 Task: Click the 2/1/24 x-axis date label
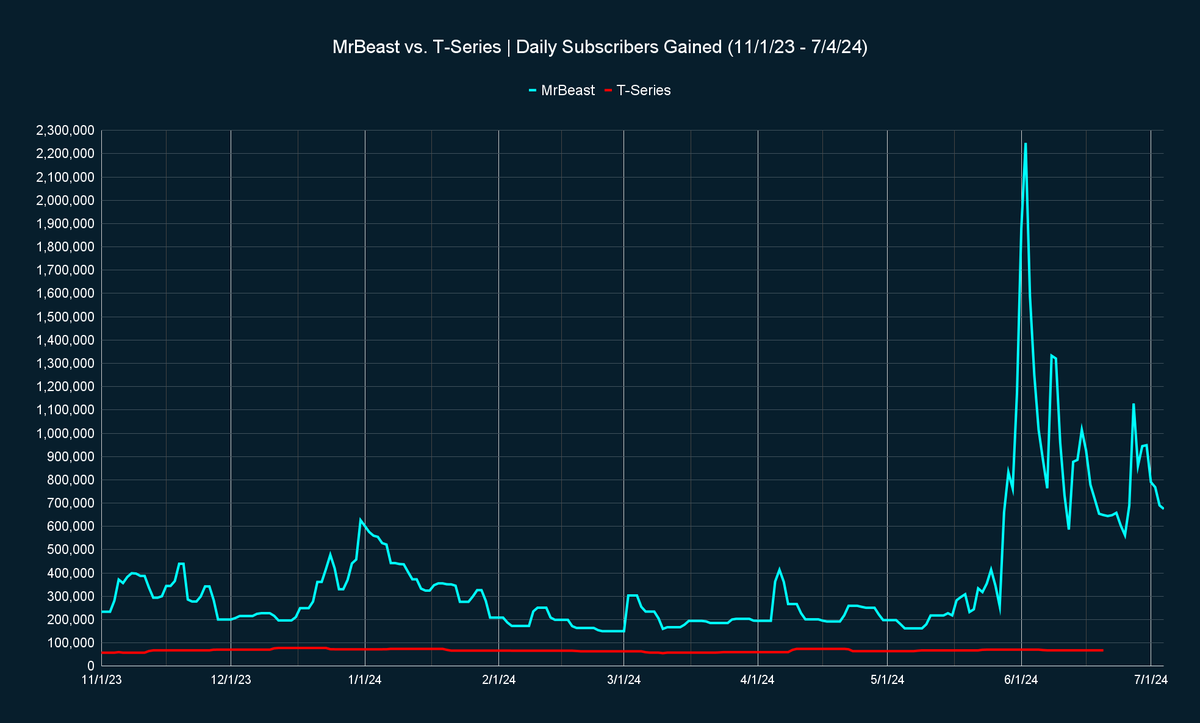pyautogui.click(x=498, y=681)
